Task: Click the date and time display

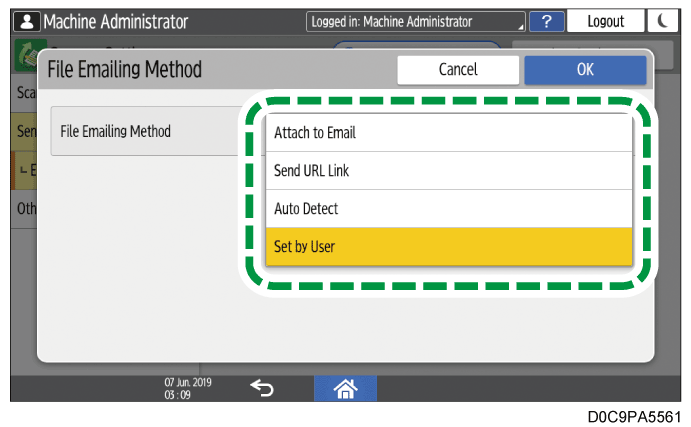Action: click(x=183, y=389)
